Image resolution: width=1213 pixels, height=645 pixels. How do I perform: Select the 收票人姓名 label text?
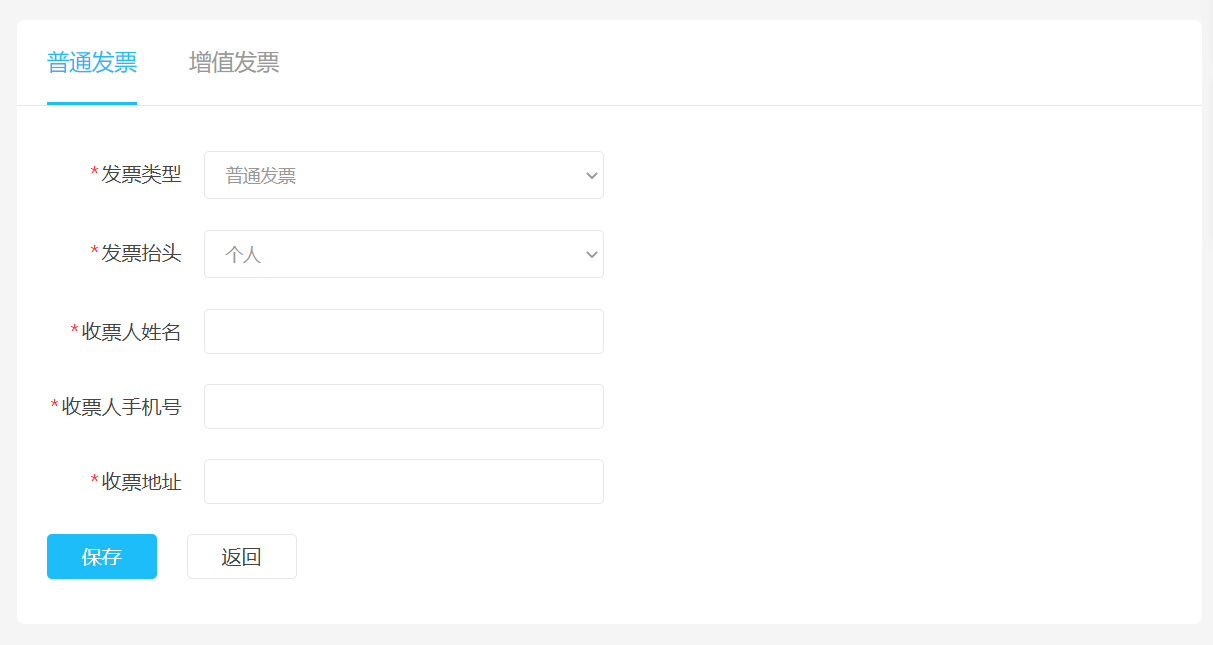tap(131, 332)
